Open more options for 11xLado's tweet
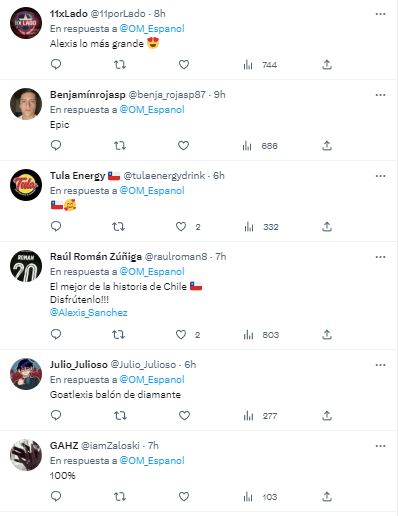 coord(380,14)
